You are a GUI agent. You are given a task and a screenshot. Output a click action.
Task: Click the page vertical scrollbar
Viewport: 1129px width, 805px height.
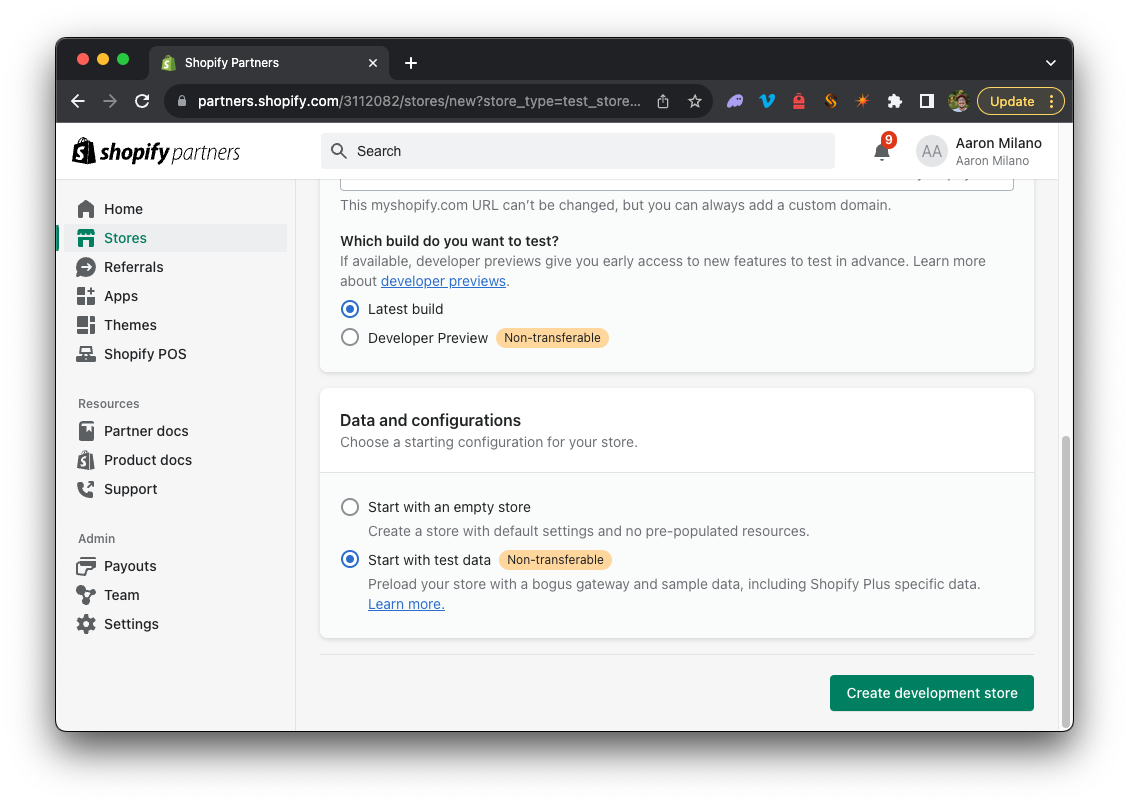1066,582
